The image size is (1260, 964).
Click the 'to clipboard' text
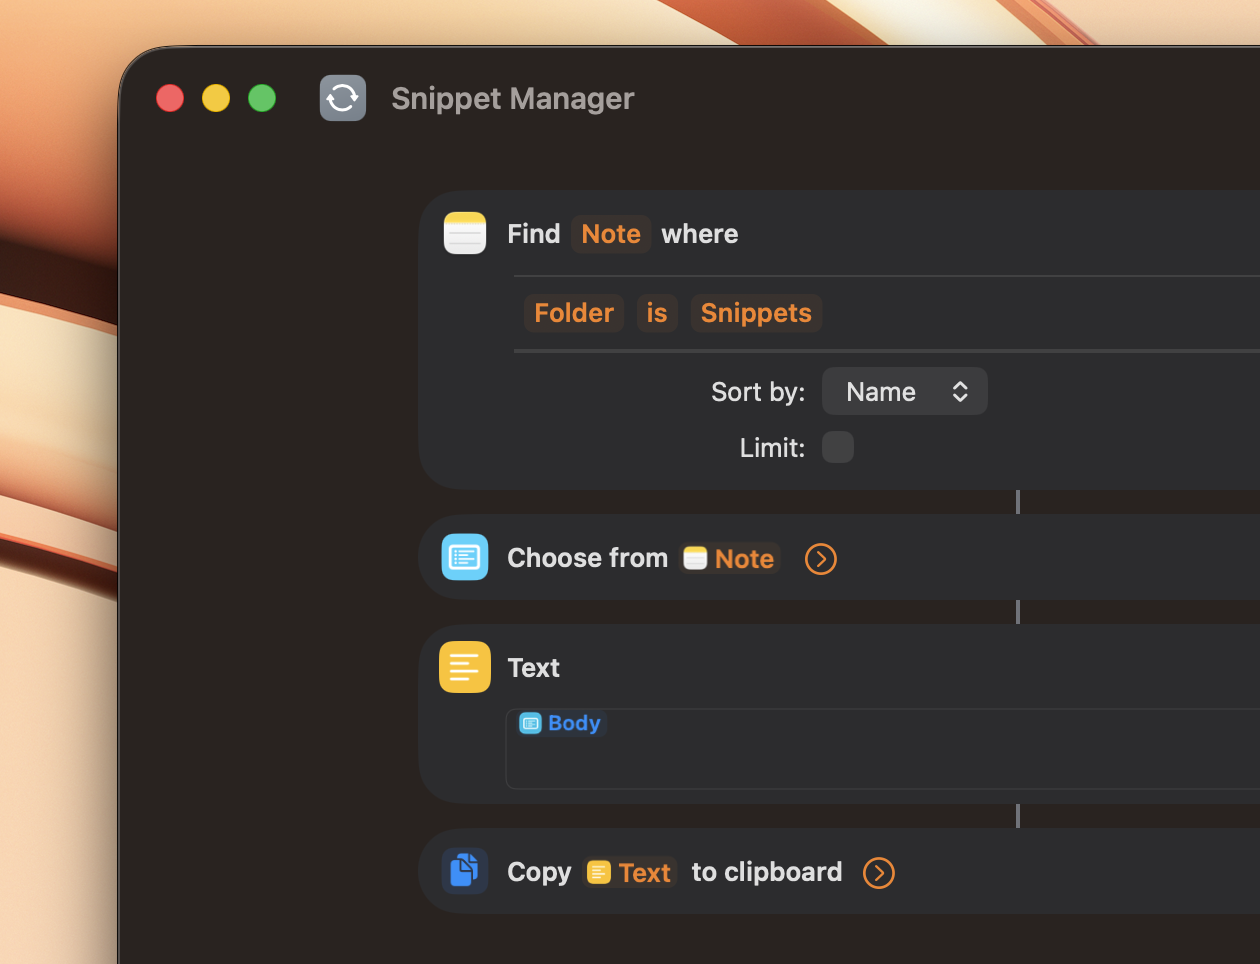click(x=767, y=872)
